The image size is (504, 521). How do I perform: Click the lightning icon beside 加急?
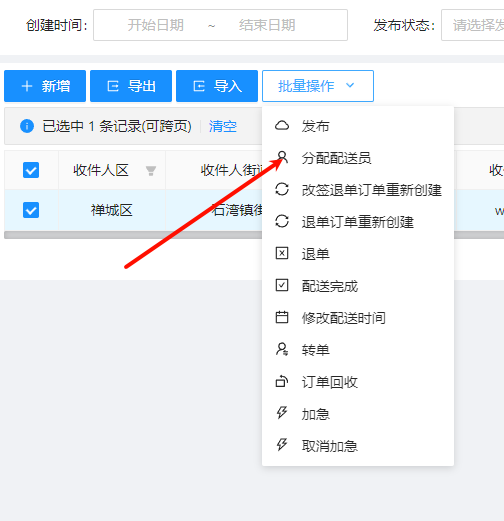point(282,413)
